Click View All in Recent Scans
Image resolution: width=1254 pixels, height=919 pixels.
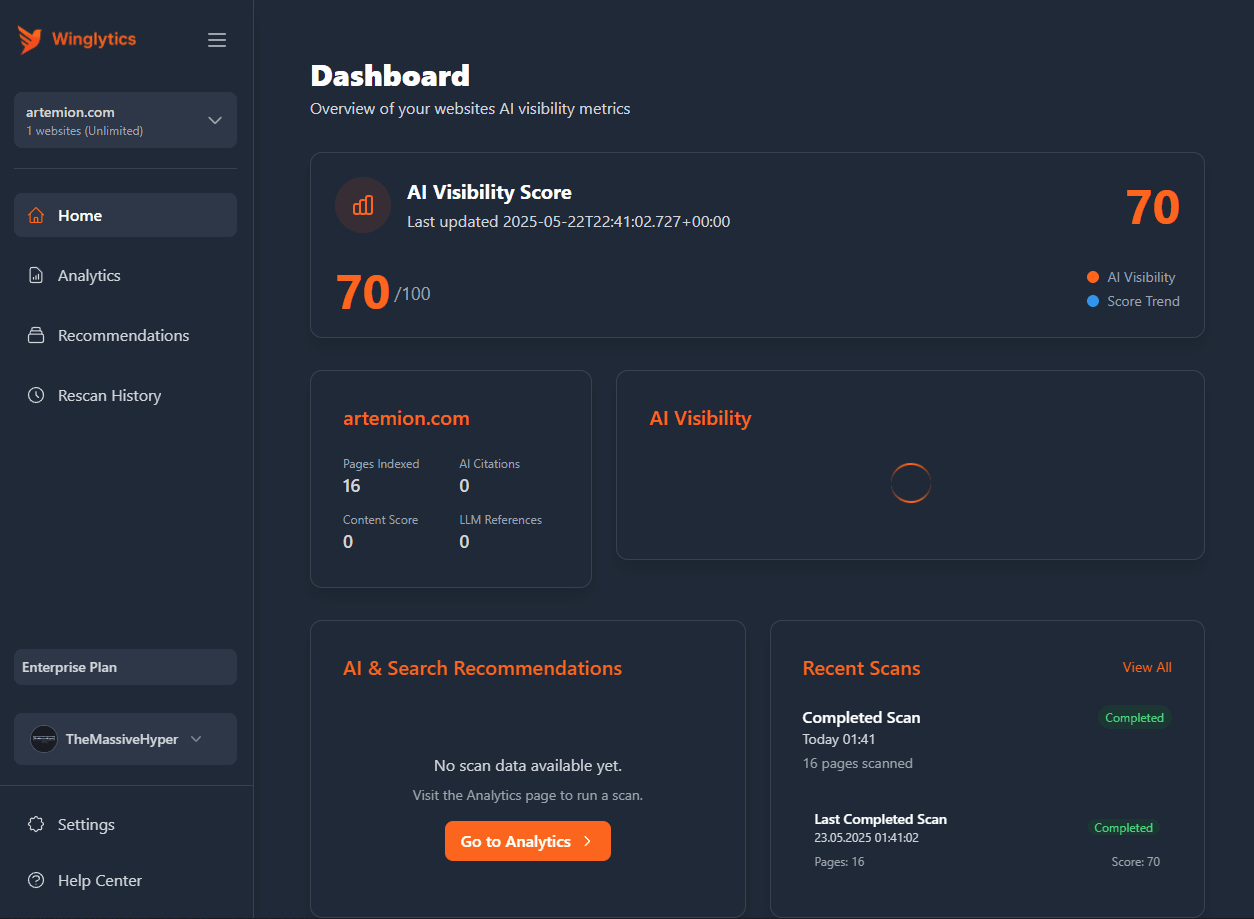[1147, 667]
